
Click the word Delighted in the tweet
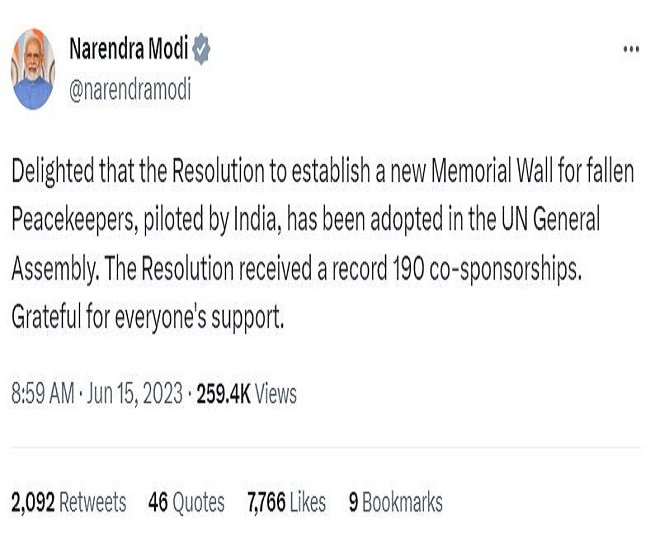point(58,170)
